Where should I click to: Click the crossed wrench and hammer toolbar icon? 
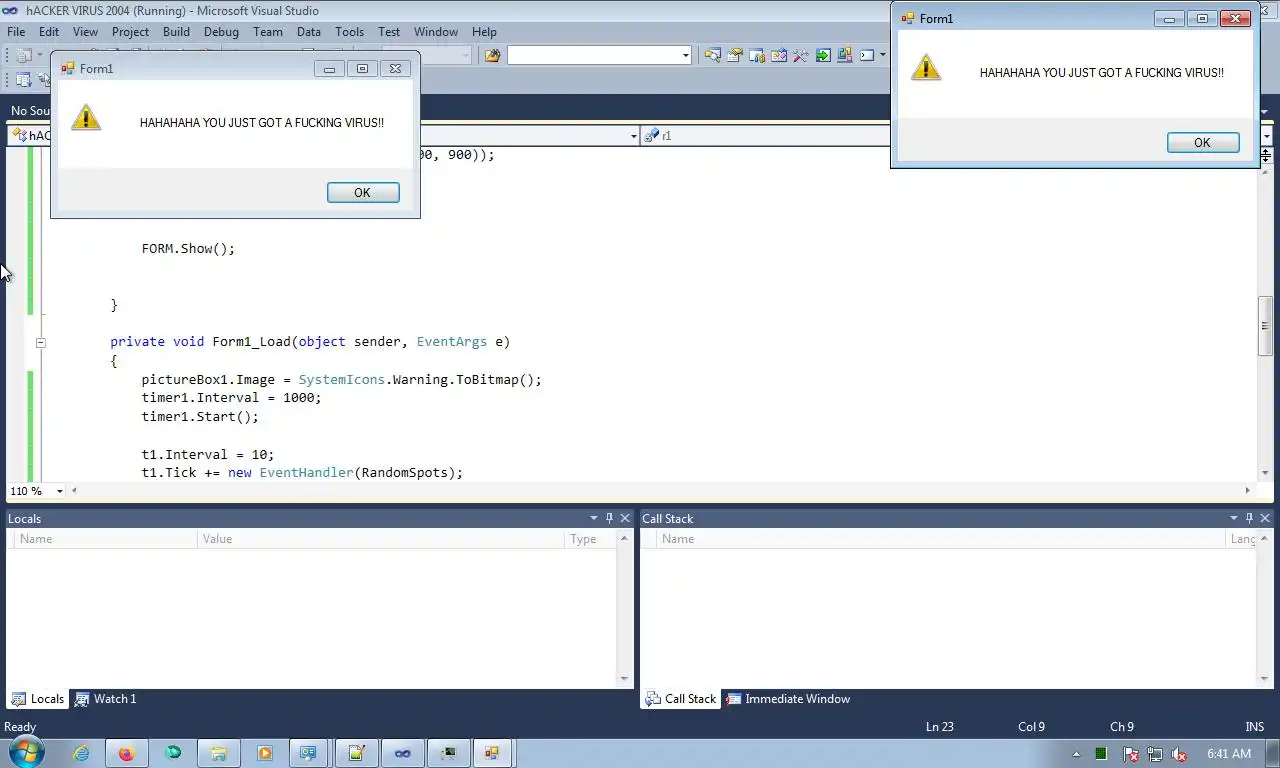[x=800, y=55]
